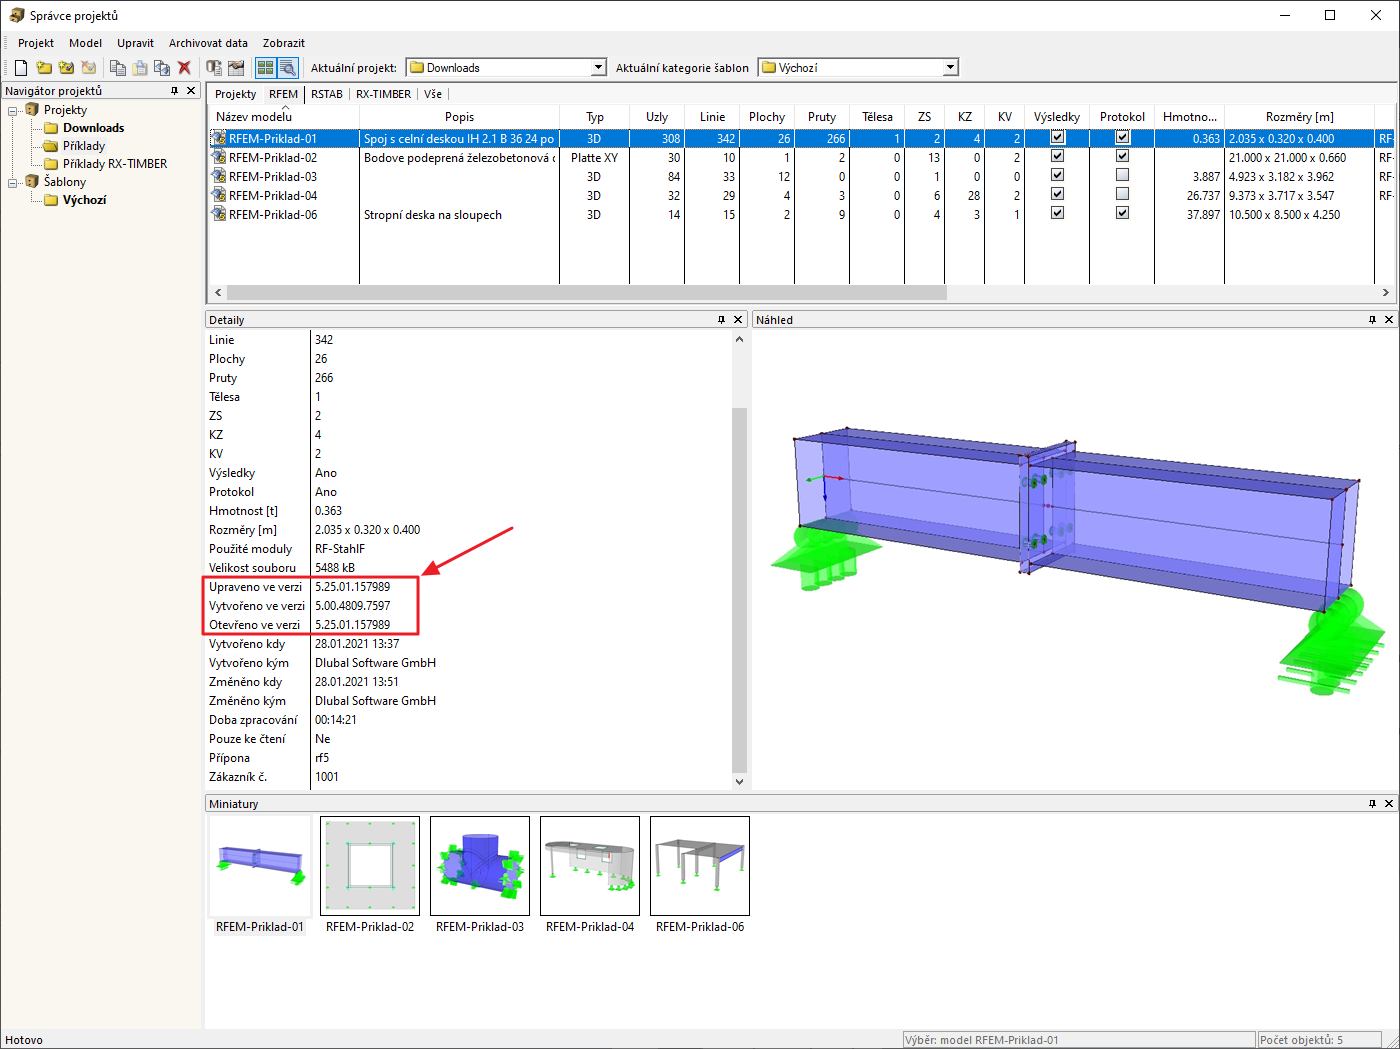This screenshot has height=1049, width=1400.
Task: Click the Copy toolbar icon
Action: 118,68
